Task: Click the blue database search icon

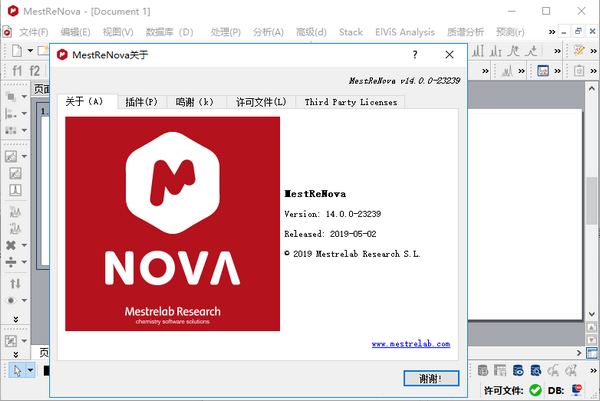Action: pyautogui.click(x=536, y=370)
